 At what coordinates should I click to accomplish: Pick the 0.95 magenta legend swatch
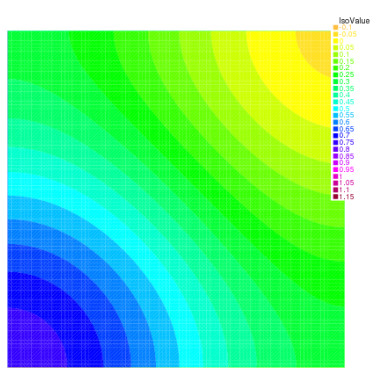[335, 170]
